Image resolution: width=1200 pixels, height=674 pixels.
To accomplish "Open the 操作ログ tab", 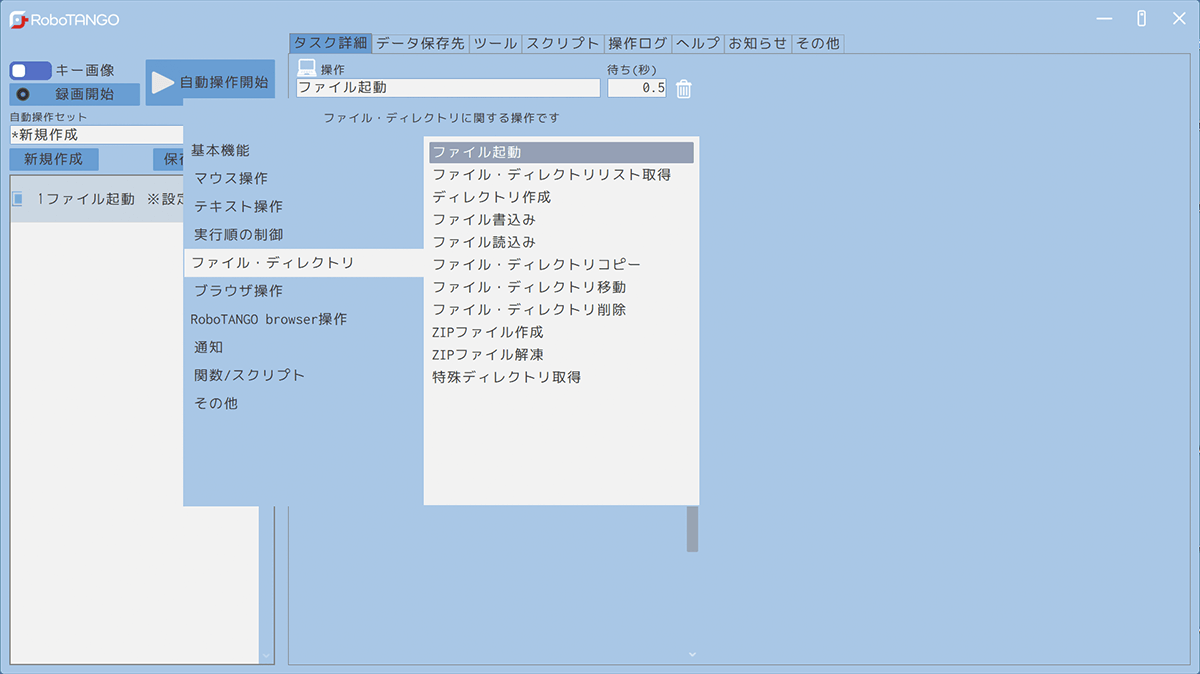I will (x=637, y=44).
